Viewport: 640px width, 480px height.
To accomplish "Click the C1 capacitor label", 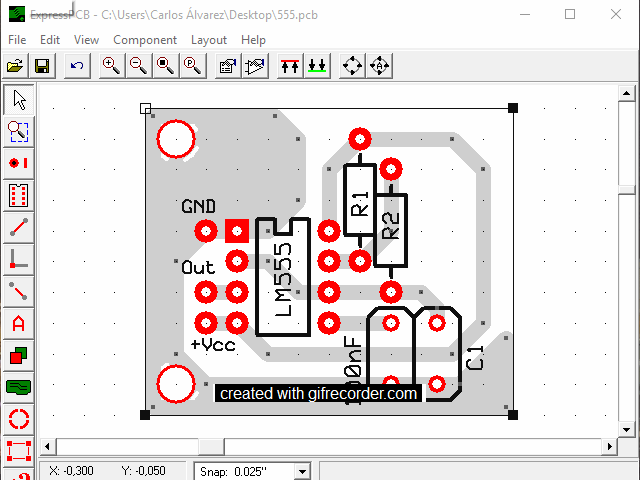I will coord(475,358).
